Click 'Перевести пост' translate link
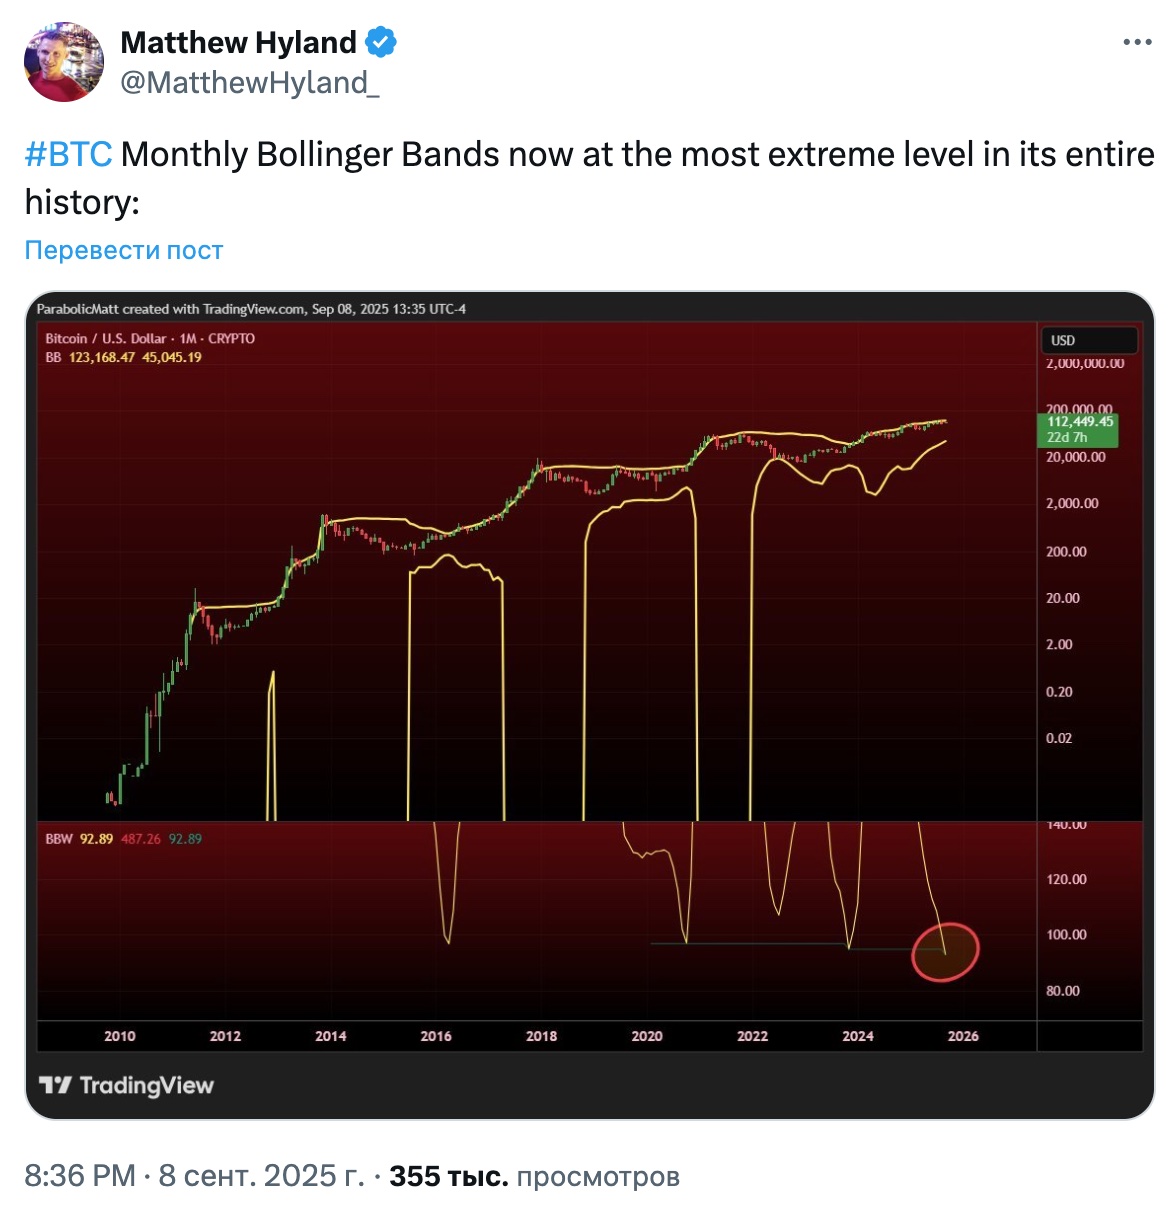The height and width of the screenshot is (1206, 1172). (x=124, y=250)
